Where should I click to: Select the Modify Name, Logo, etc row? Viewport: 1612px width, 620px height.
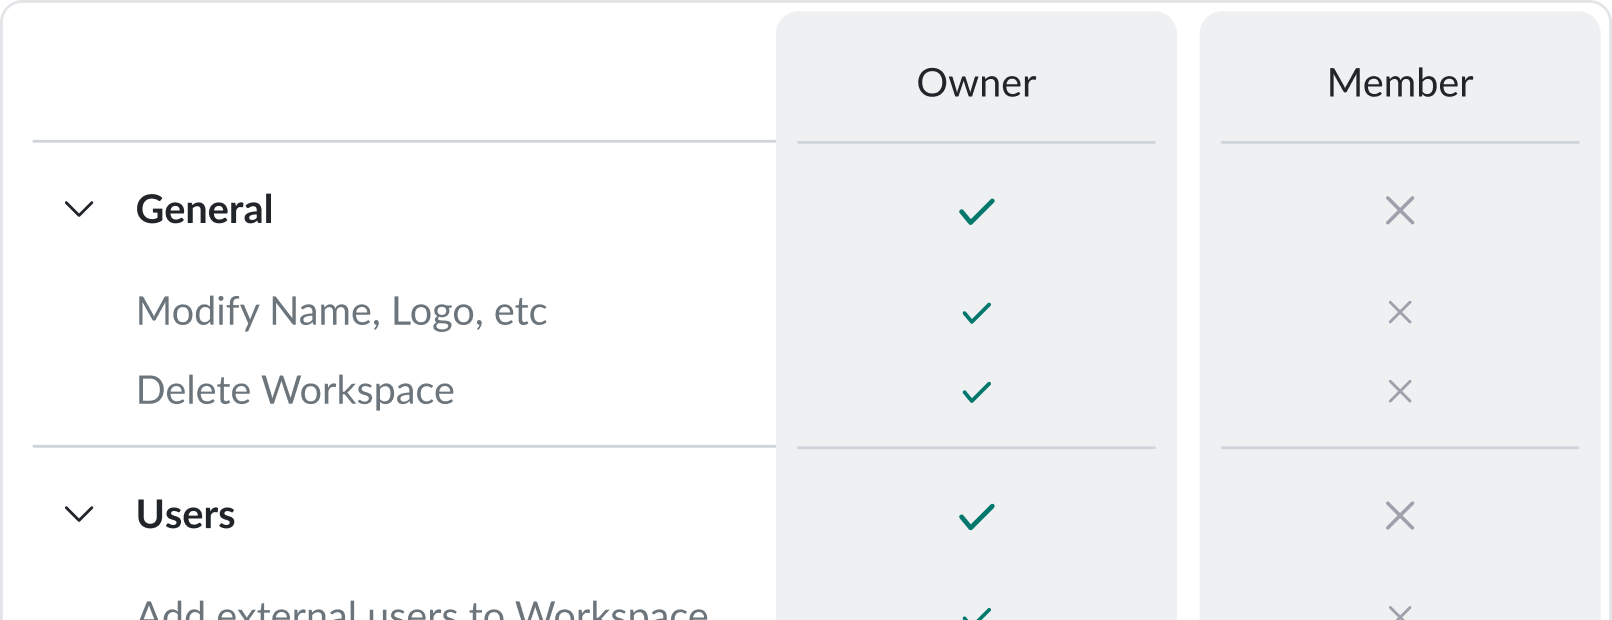pyautogui.click(x=341, y=312)
